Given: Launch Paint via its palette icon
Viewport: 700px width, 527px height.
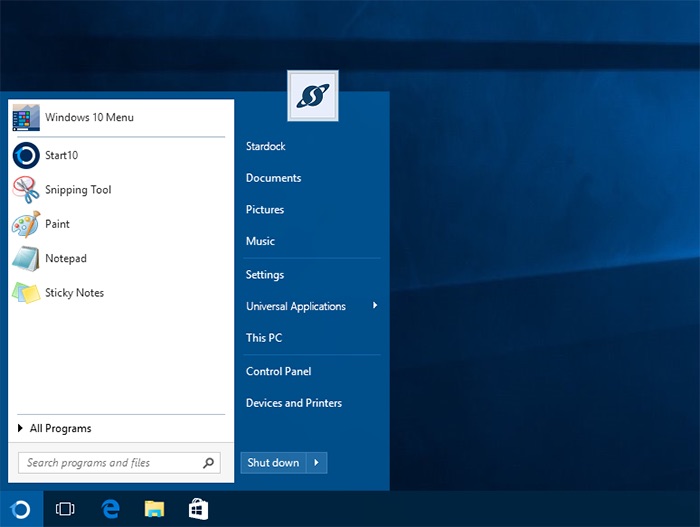Looking at the screenshot, I should [x=26, y=224].
